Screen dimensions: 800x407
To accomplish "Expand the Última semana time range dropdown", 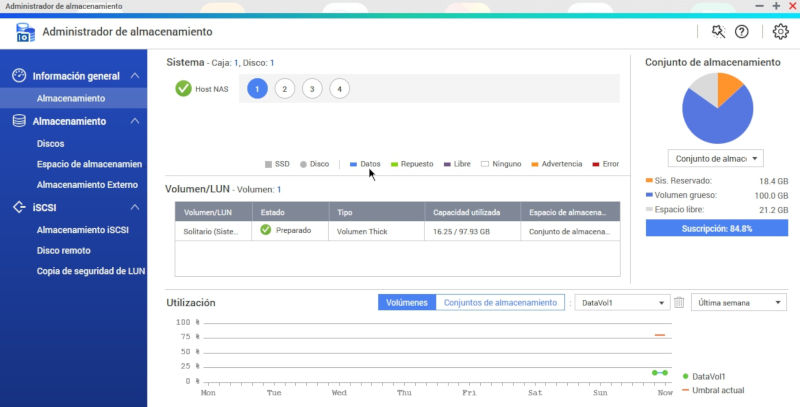I will tap(741, 302).
